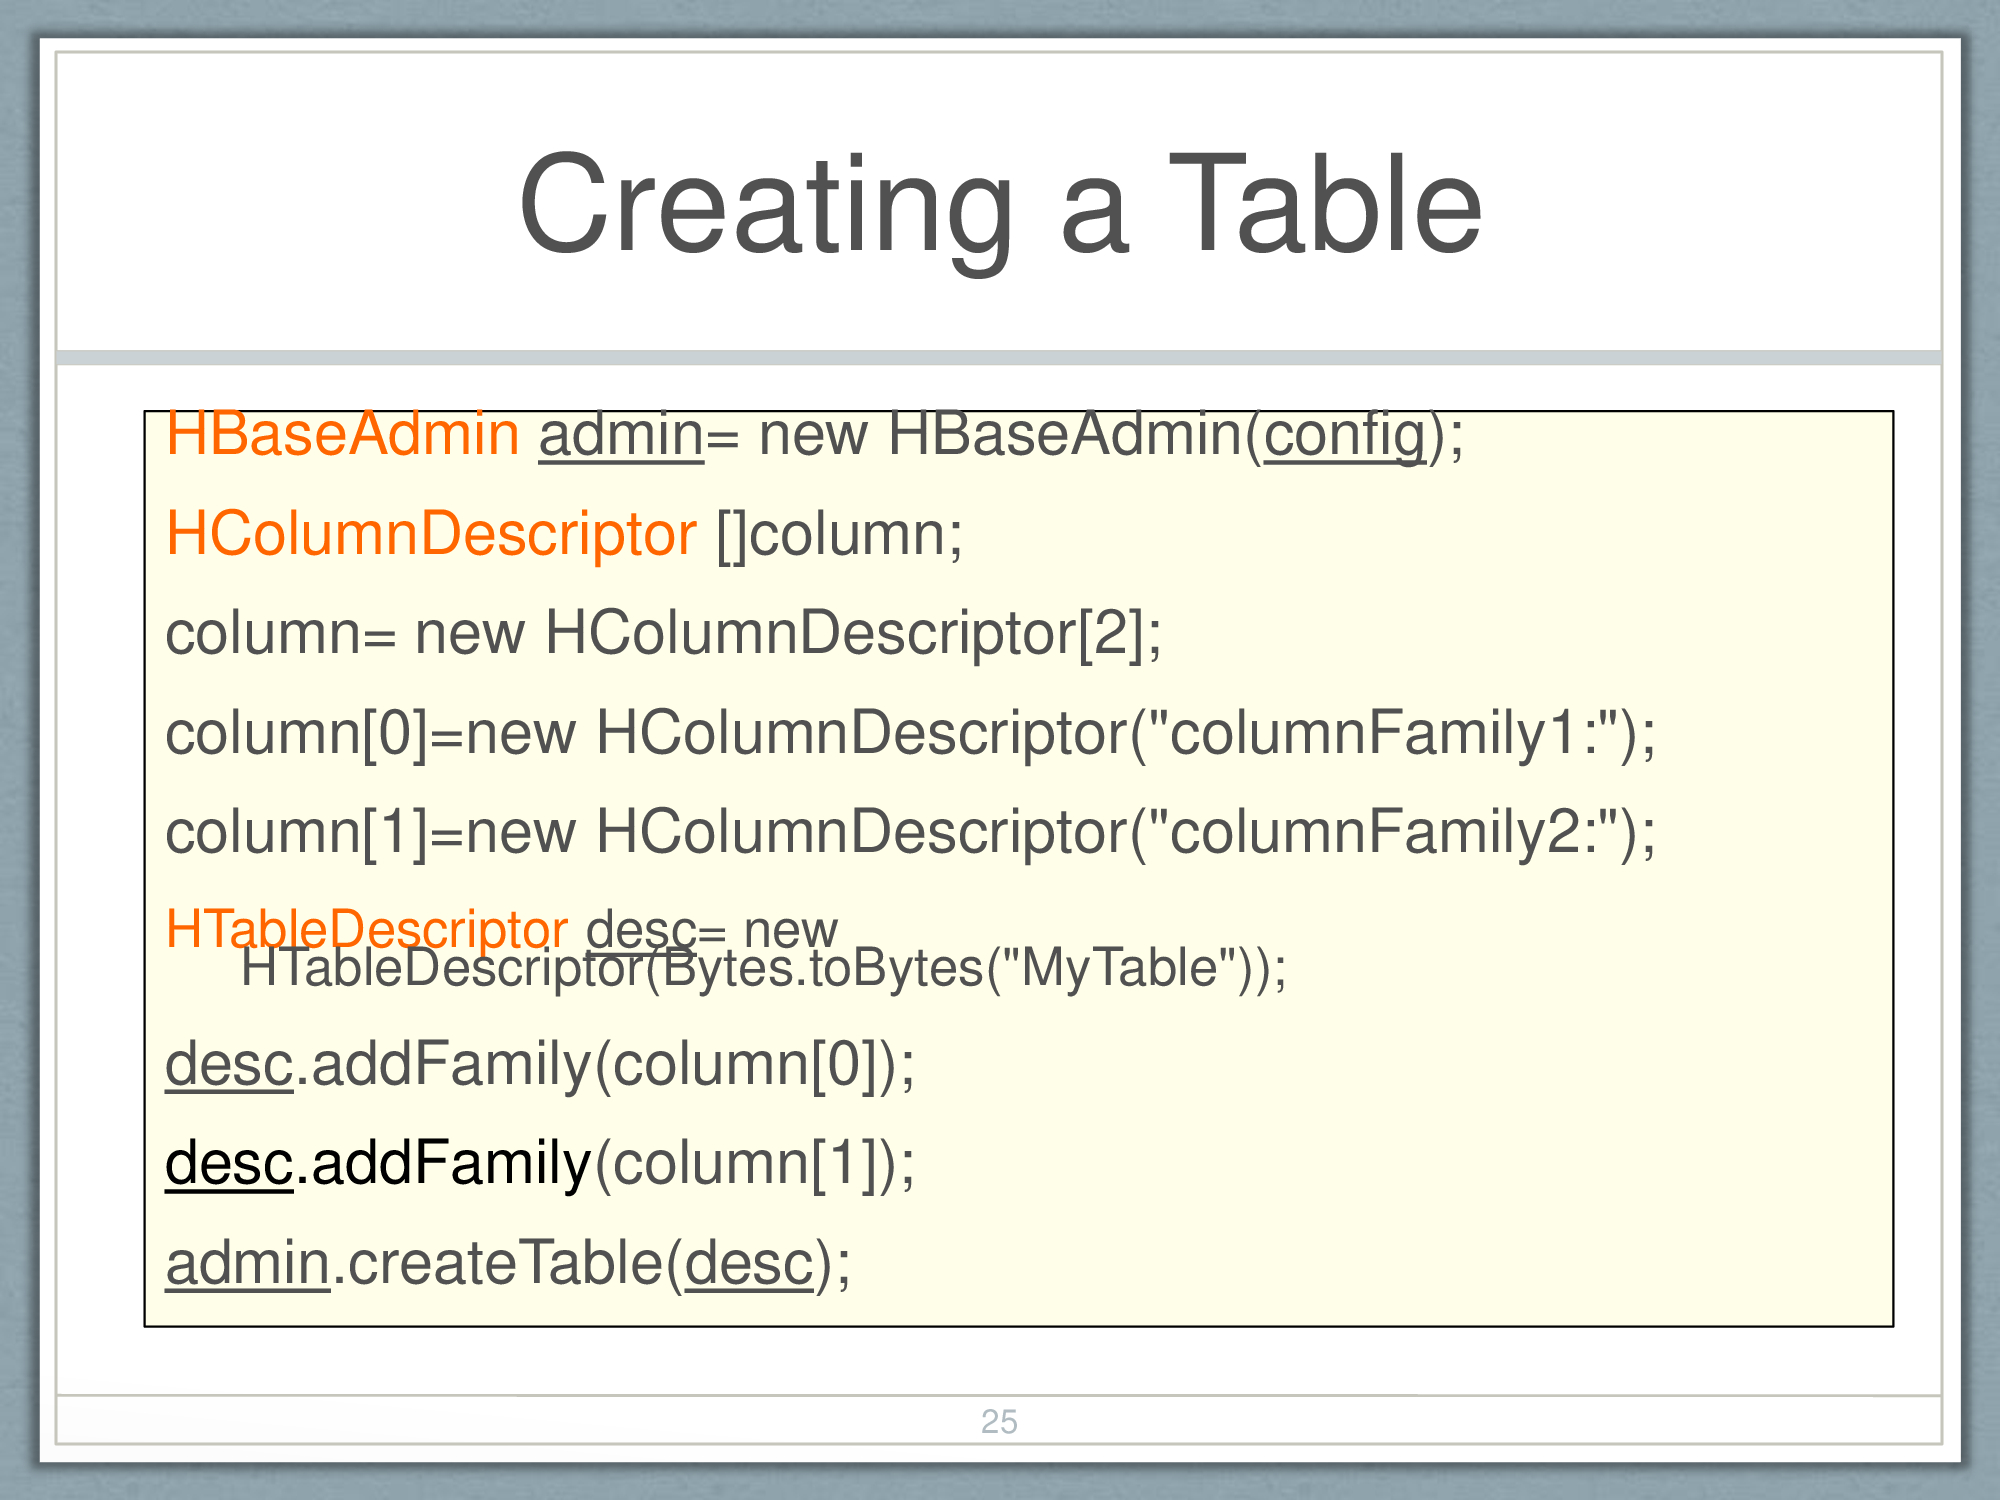Screen dimensions: 2000x1500
Task: Click 'addFamily(column[0]);' method call
Action: point(610,1063)
